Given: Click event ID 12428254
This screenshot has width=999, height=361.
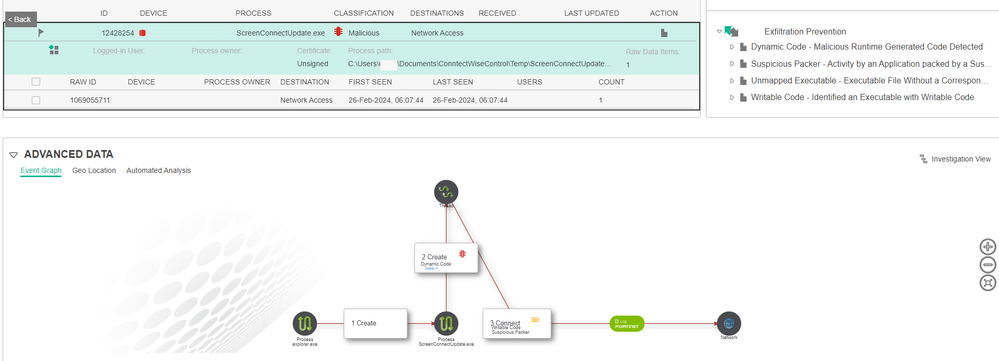Looking at the screenshot, I should tap(118, 32).
